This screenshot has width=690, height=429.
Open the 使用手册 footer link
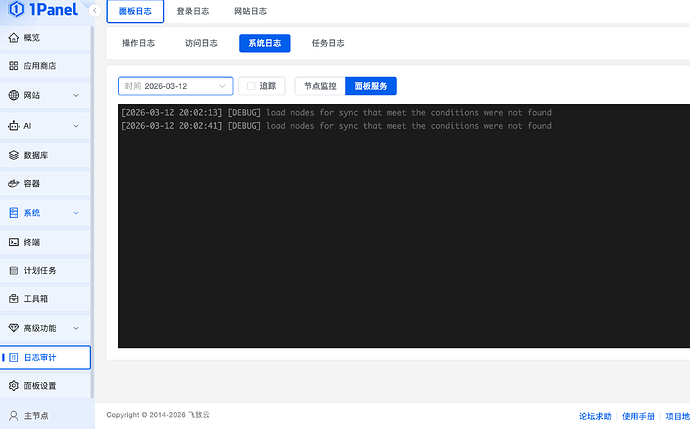tap(637, 415)
